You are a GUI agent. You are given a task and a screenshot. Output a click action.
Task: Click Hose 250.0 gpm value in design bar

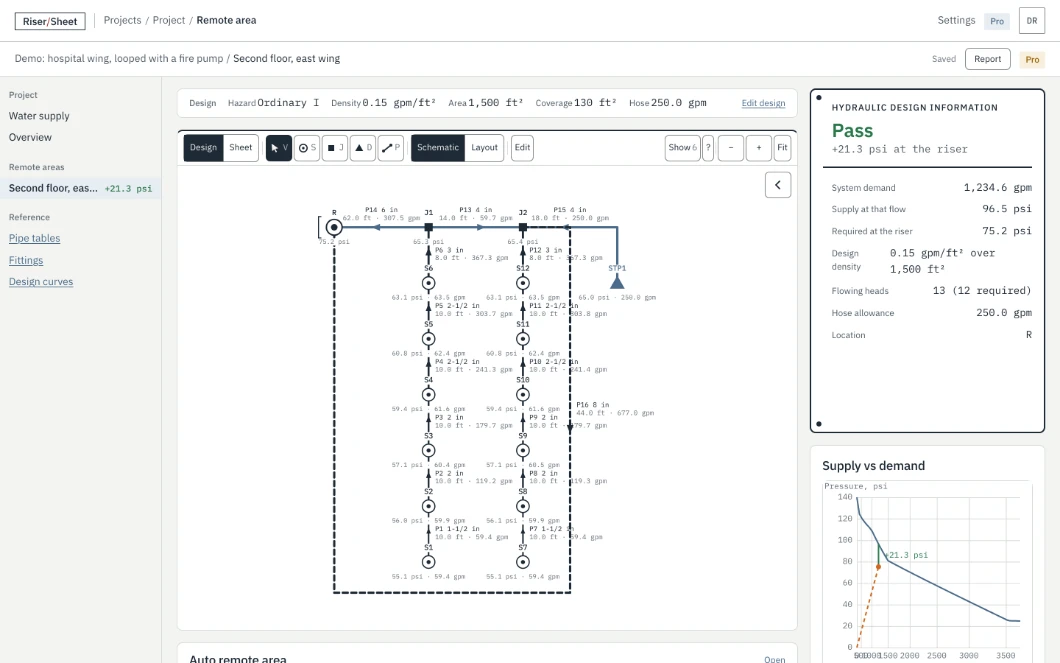(x=679, y=103)
